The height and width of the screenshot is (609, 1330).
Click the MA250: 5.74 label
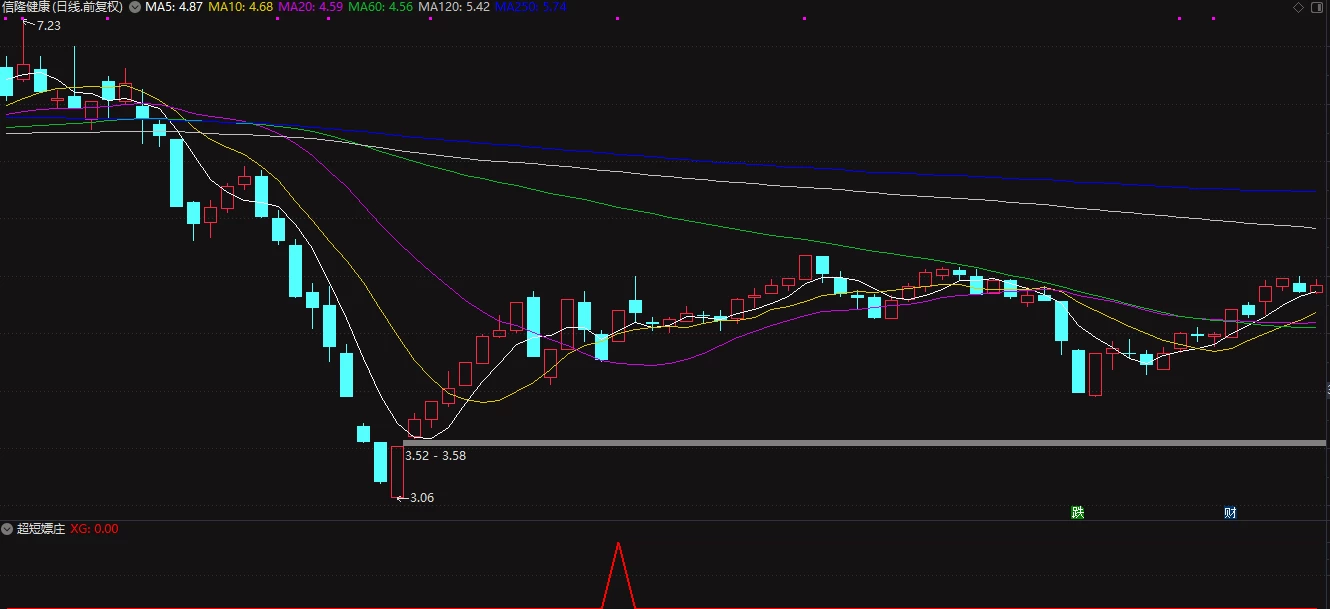[530, 7]
